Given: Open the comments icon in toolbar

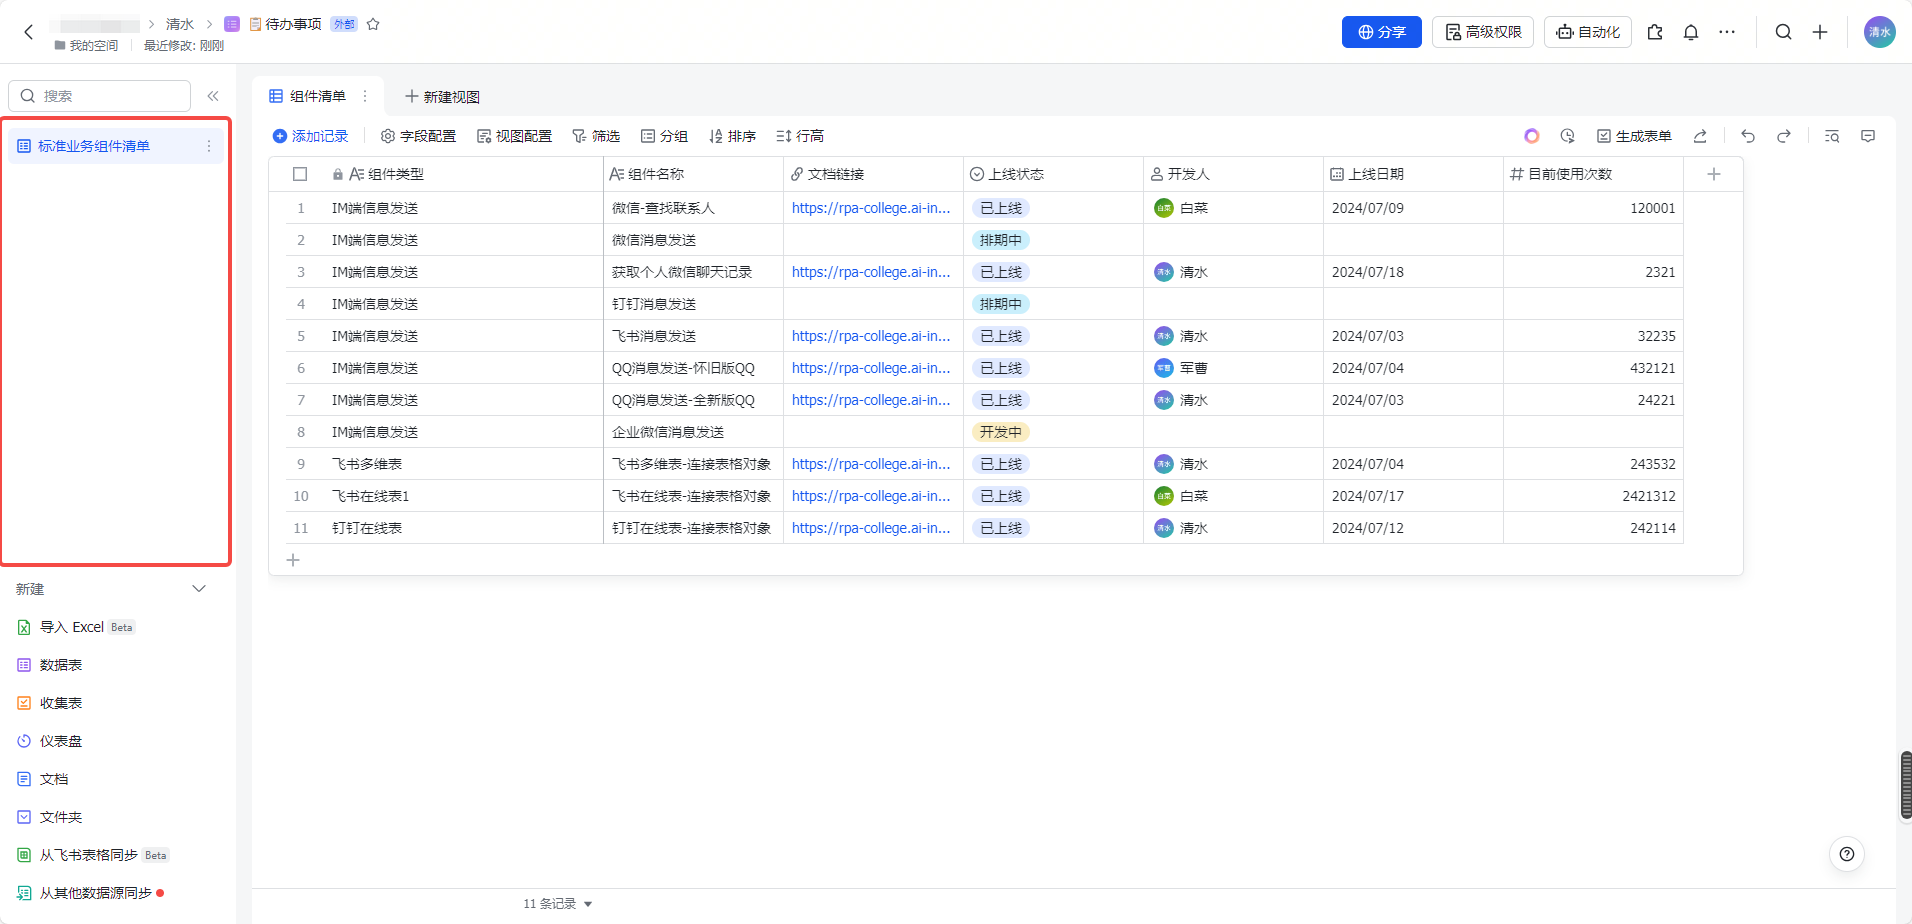Looking at the screenshot, I should (1868, 136).
